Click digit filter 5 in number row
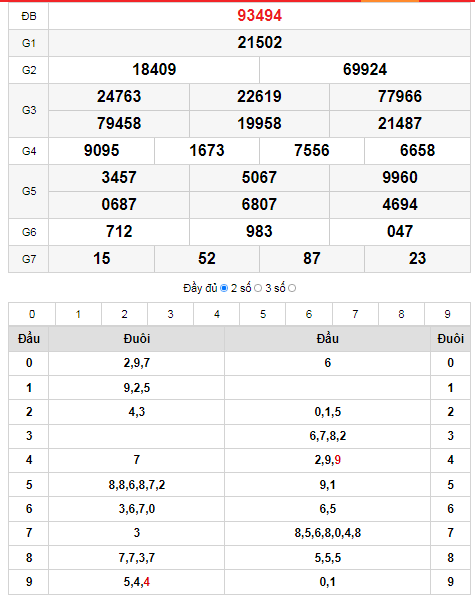475x598 pixels. [x=263, y=314]
